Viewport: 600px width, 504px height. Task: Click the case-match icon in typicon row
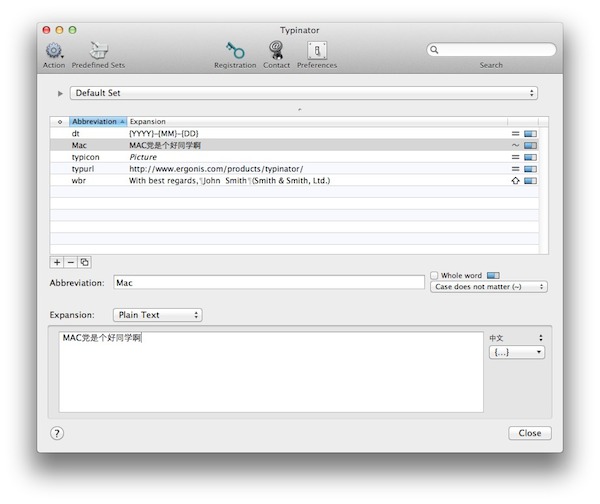(x=515, y=157)
